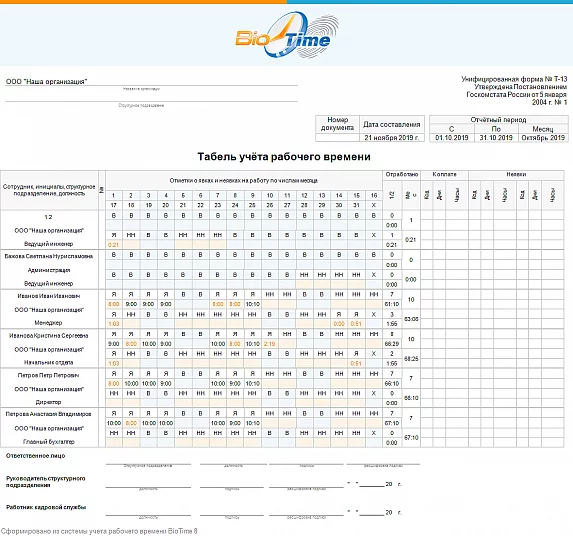
Task: Click 'Унифицированная форма № Т-13' text
Action: click(514, 79)
